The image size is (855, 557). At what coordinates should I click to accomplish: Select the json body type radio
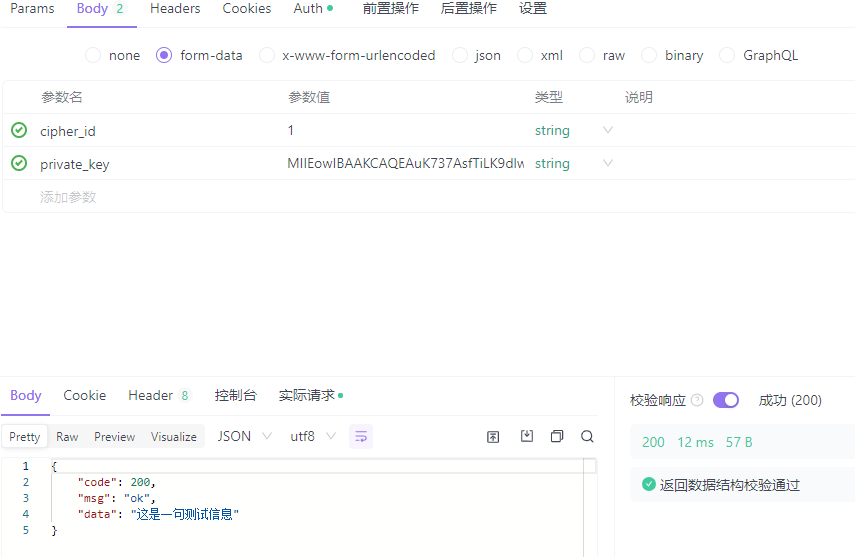tap(460, 55)
